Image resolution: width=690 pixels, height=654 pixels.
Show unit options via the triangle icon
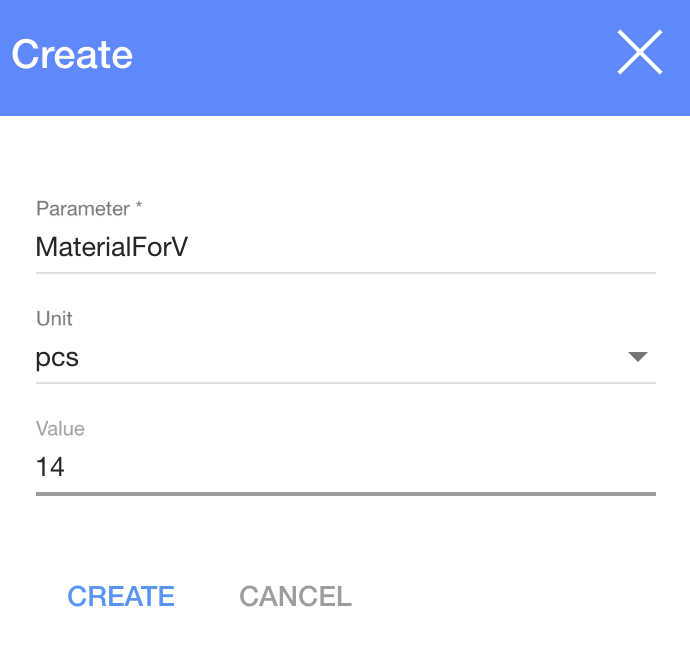pos(637,357)
